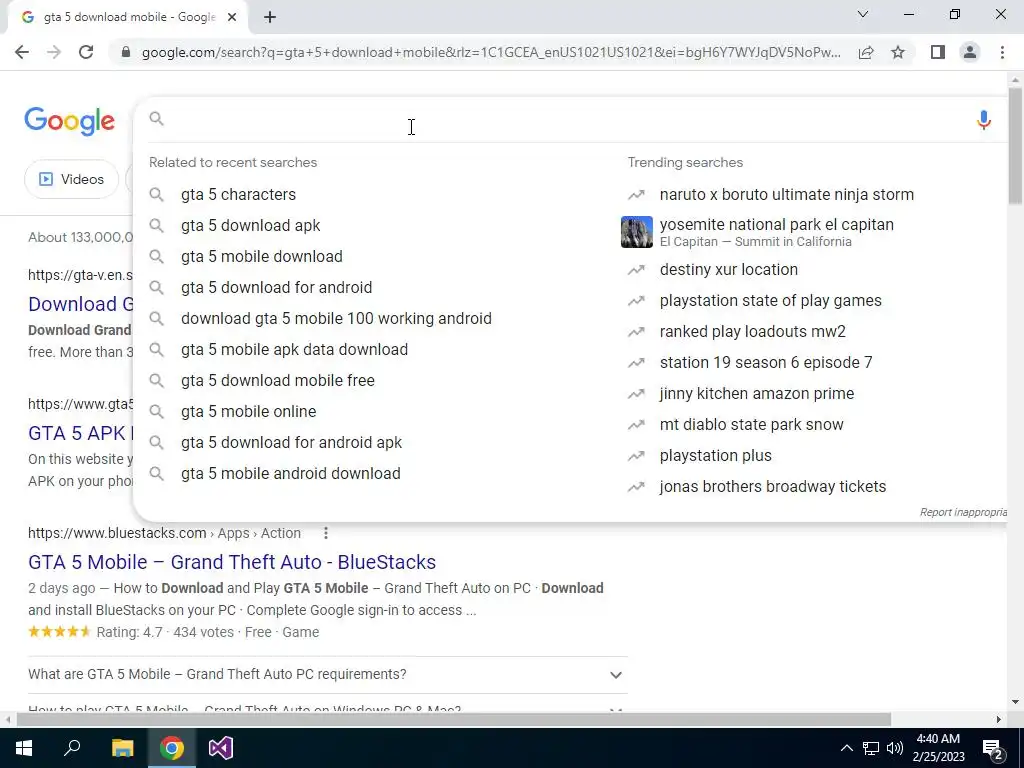This screenshot has width=1024, height=768.
Task: Select trending 'jinny kitchen amazon prime'
Action: click(757, 394)
